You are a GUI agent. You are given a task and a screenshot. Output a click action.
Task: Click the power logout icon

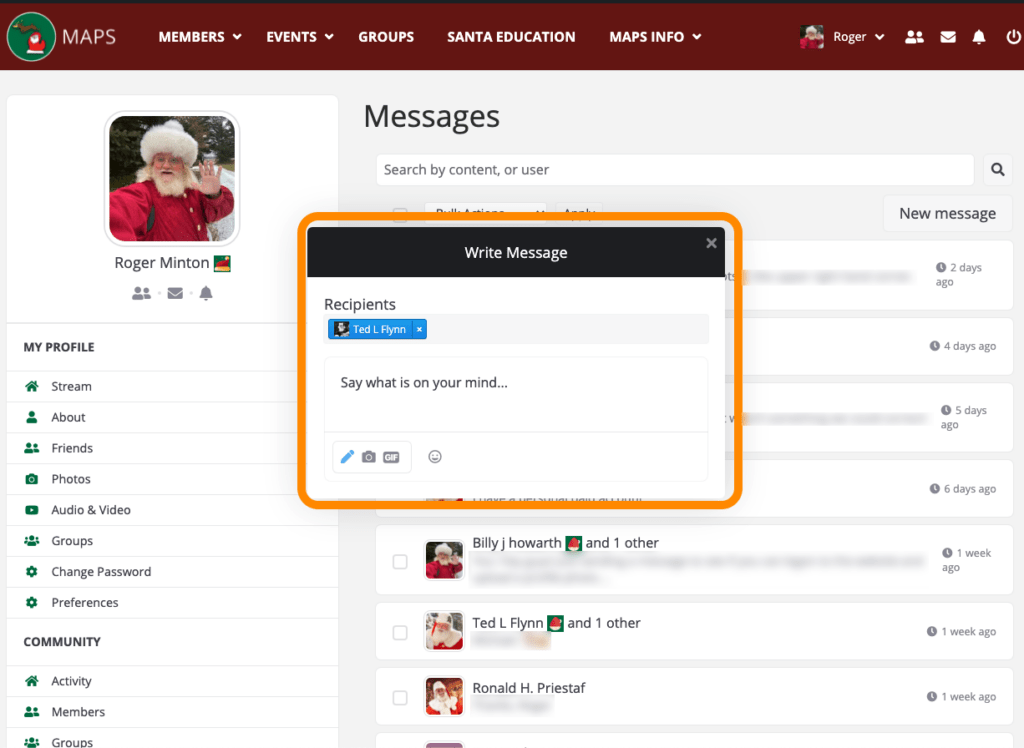(x=1013, y=37)
